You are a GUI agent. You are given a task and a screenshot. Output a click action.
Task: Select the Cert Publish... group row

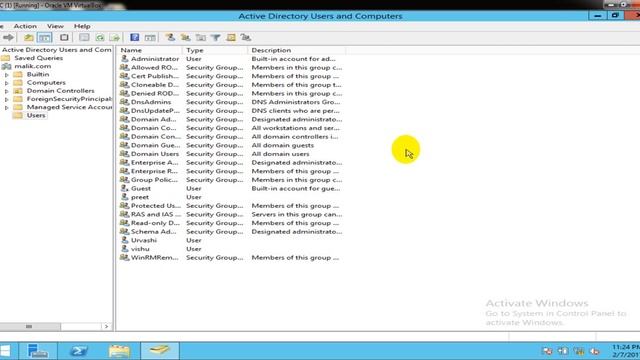point(231,76)
